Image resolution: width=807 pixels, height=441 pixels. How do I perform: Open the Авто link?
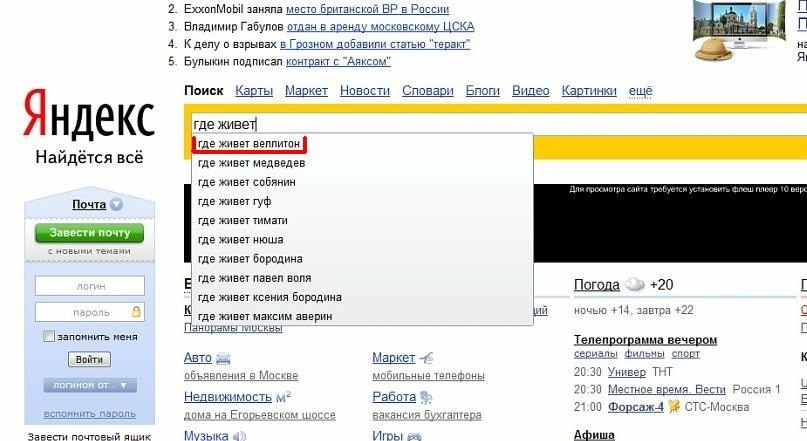tap(198, 358)
